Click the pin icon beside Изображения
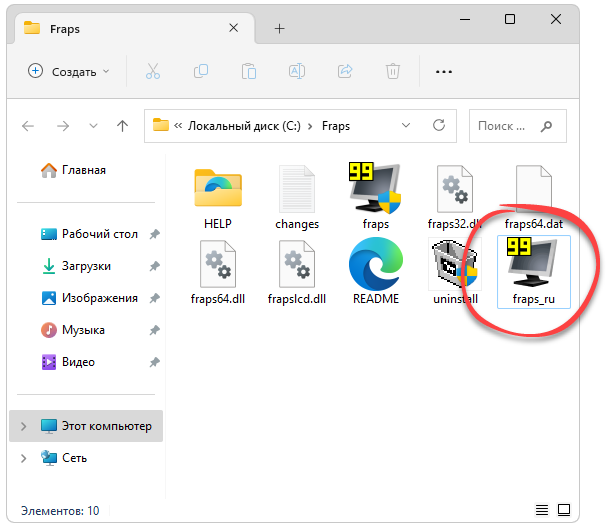The image size is (610, 528). click(x=155, y=298)
